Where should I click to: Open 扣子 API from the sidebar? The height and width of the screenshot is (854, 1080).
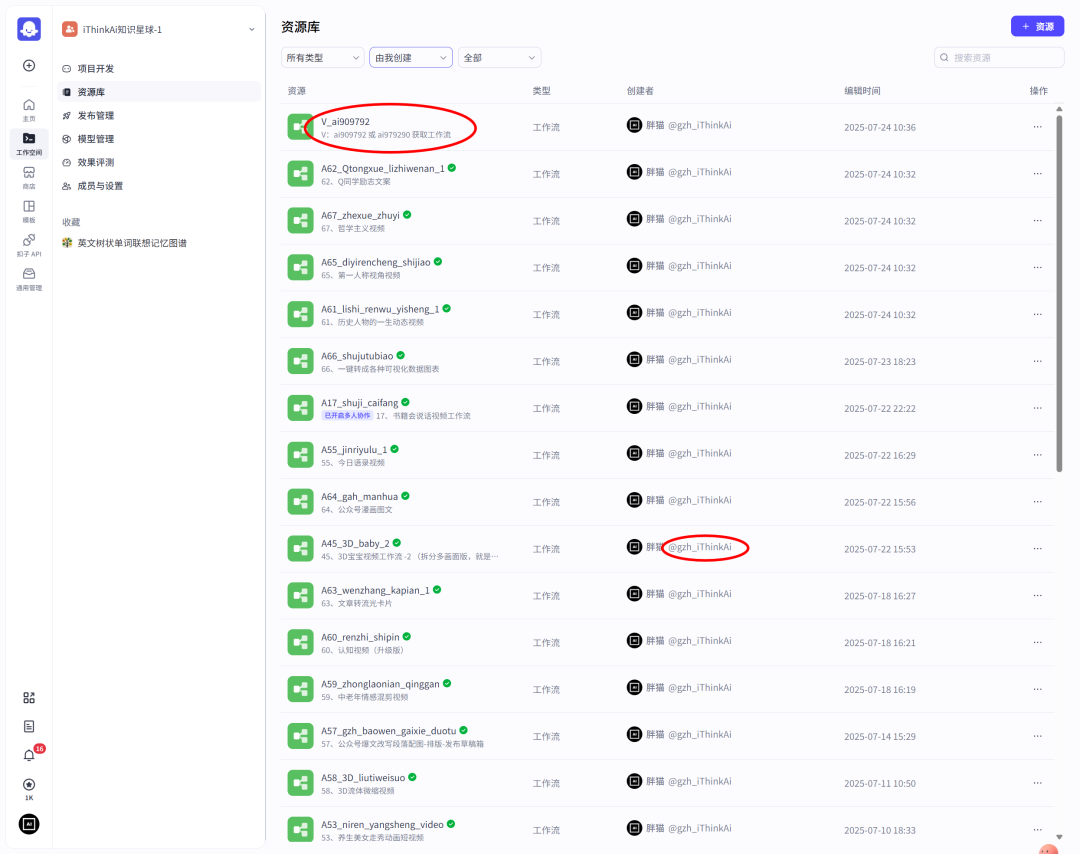(29, 244)
